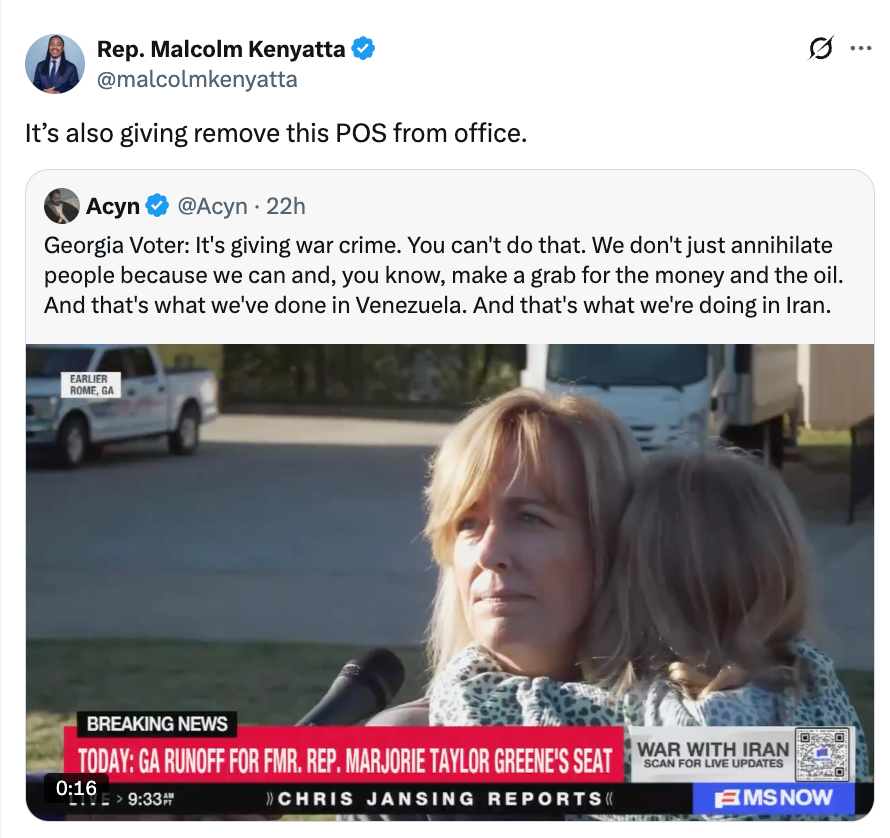The width and height of the screenshot is (890, 838).
Task: Click the Earlier Rome, GA location tag
Action: (91, 384)
